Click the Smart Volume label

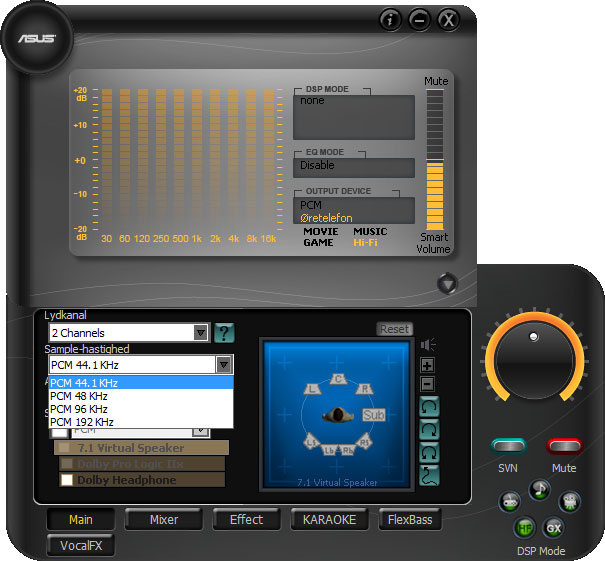[x=433, y=243]
